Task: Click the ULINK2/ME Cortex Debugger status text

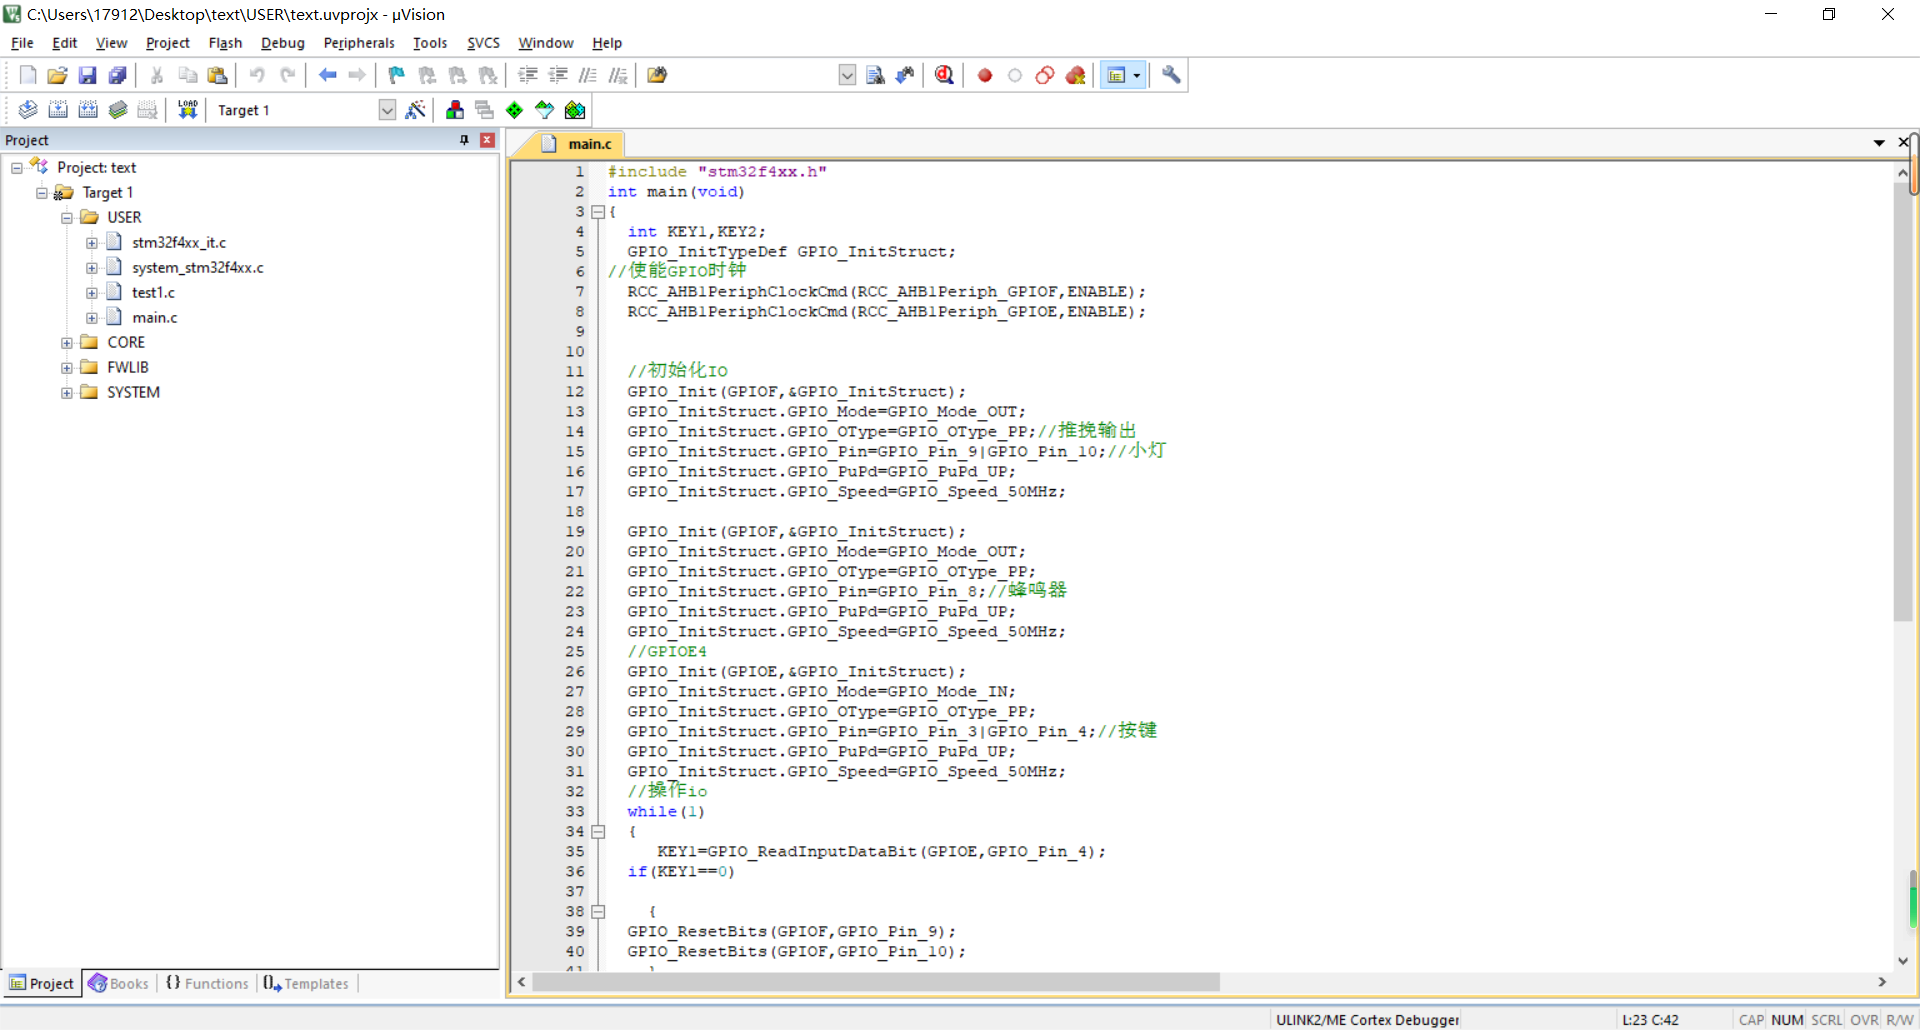Action: point(1367,1020)
